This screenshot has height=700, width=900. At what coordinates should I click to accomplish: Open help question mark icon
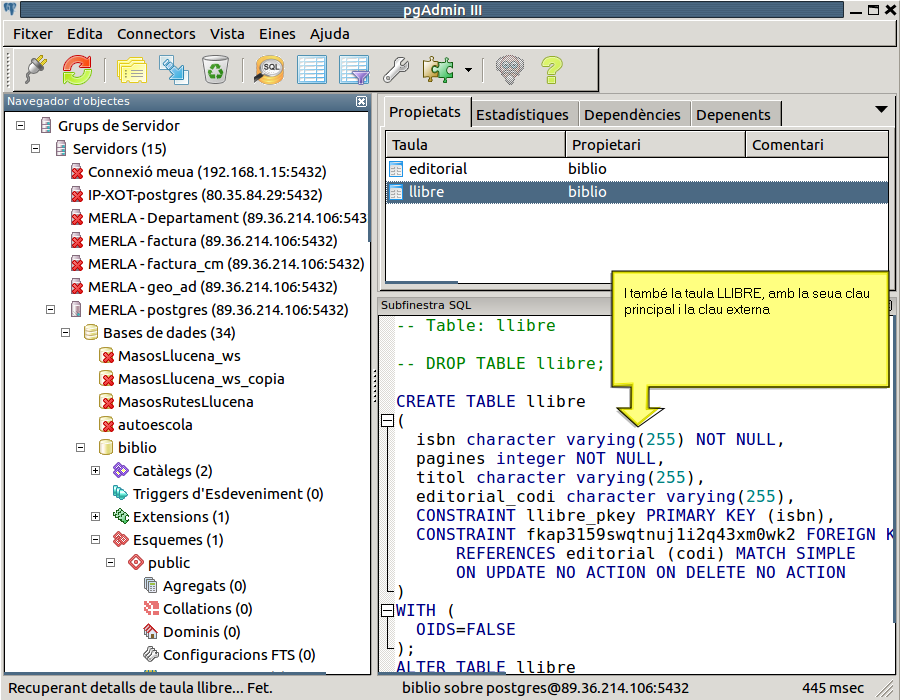pyautogui.click(x=552, y=70)
